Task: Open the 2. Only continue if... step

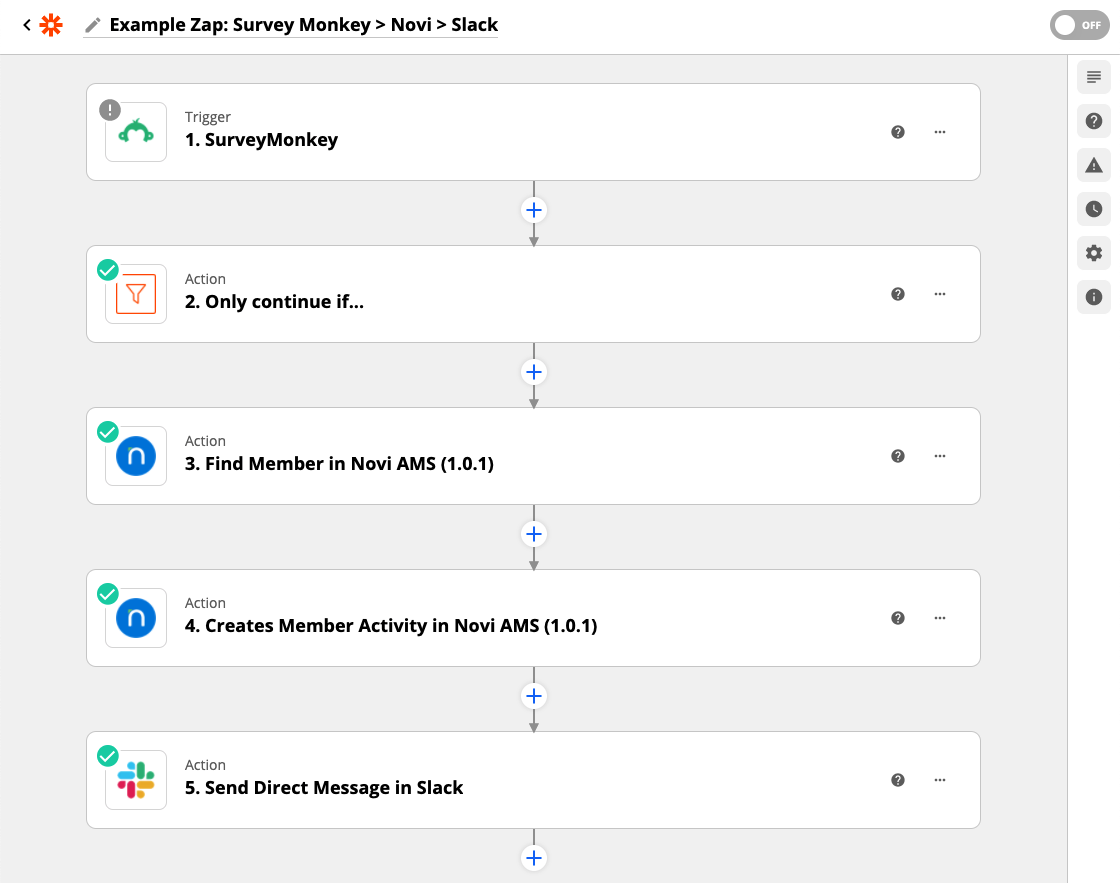Action: coord(533,294)
